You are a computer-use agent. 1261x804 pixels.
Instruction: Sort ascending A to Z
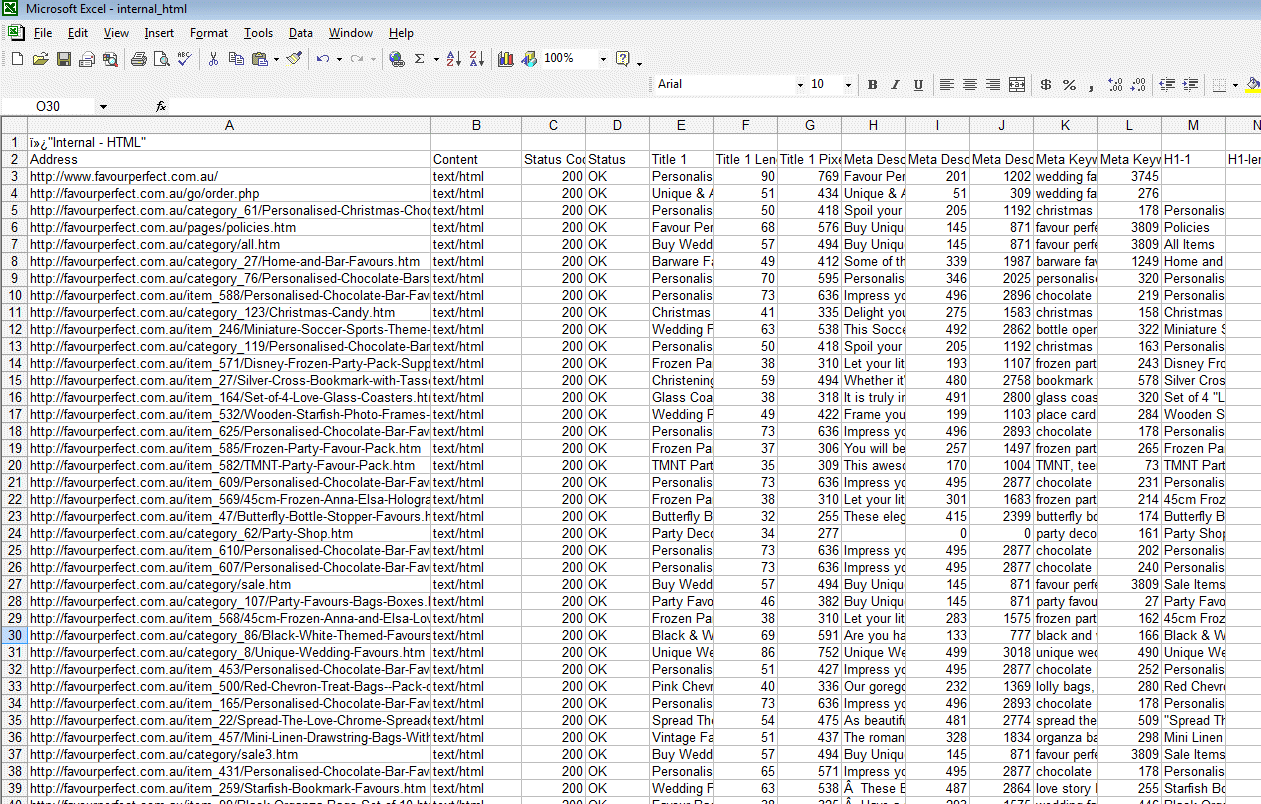pyautogui.click(x=454, y=59)
